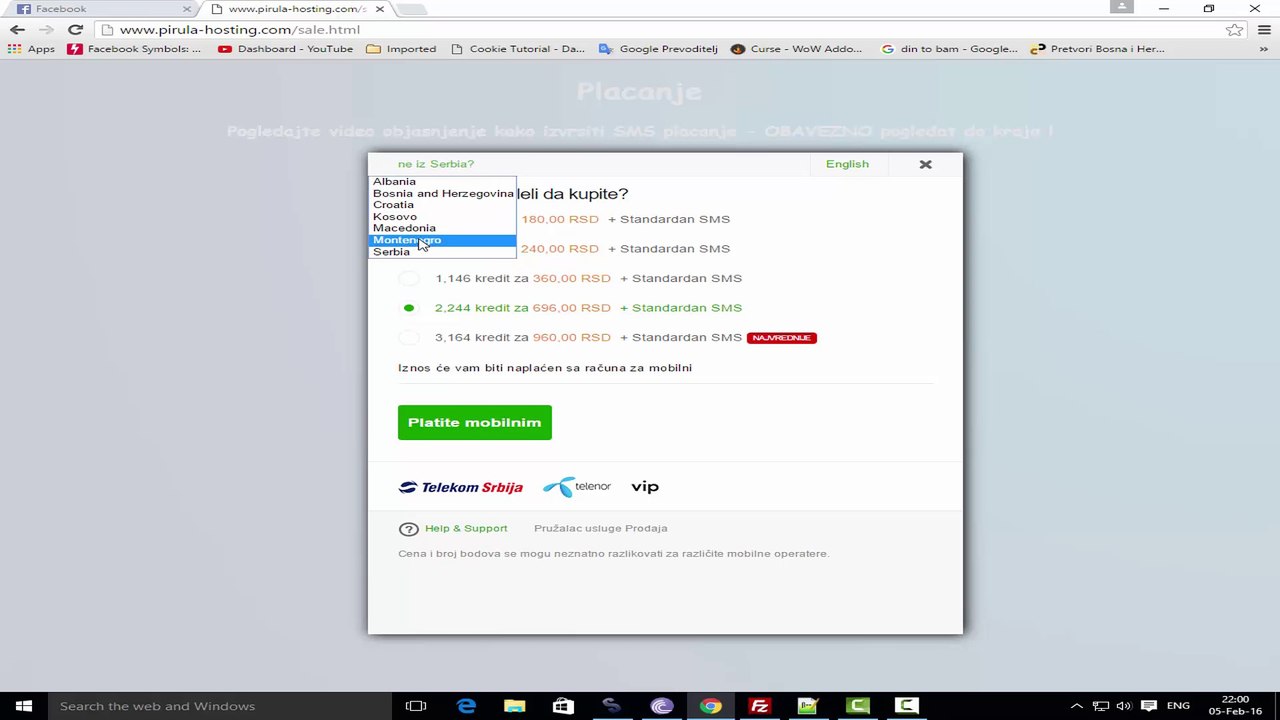
Task: Select the 1,146 kredit radio option
Action: 409,278
